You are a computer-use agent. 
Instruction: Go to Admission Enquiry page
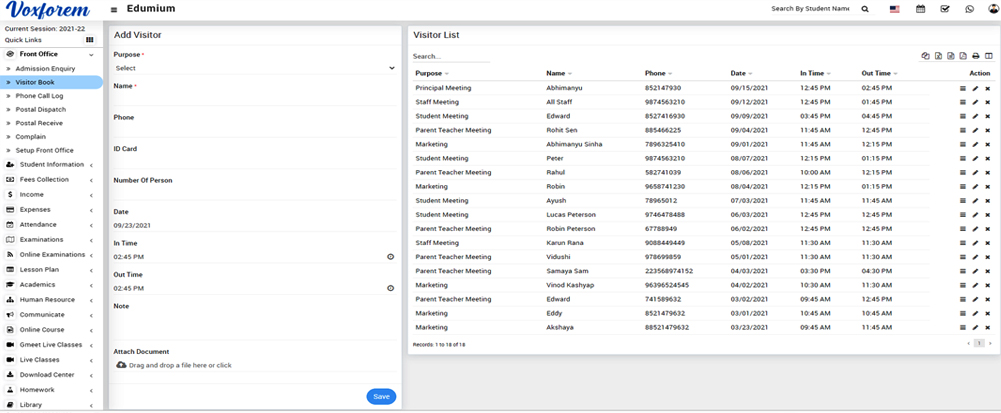click(43, 68)
